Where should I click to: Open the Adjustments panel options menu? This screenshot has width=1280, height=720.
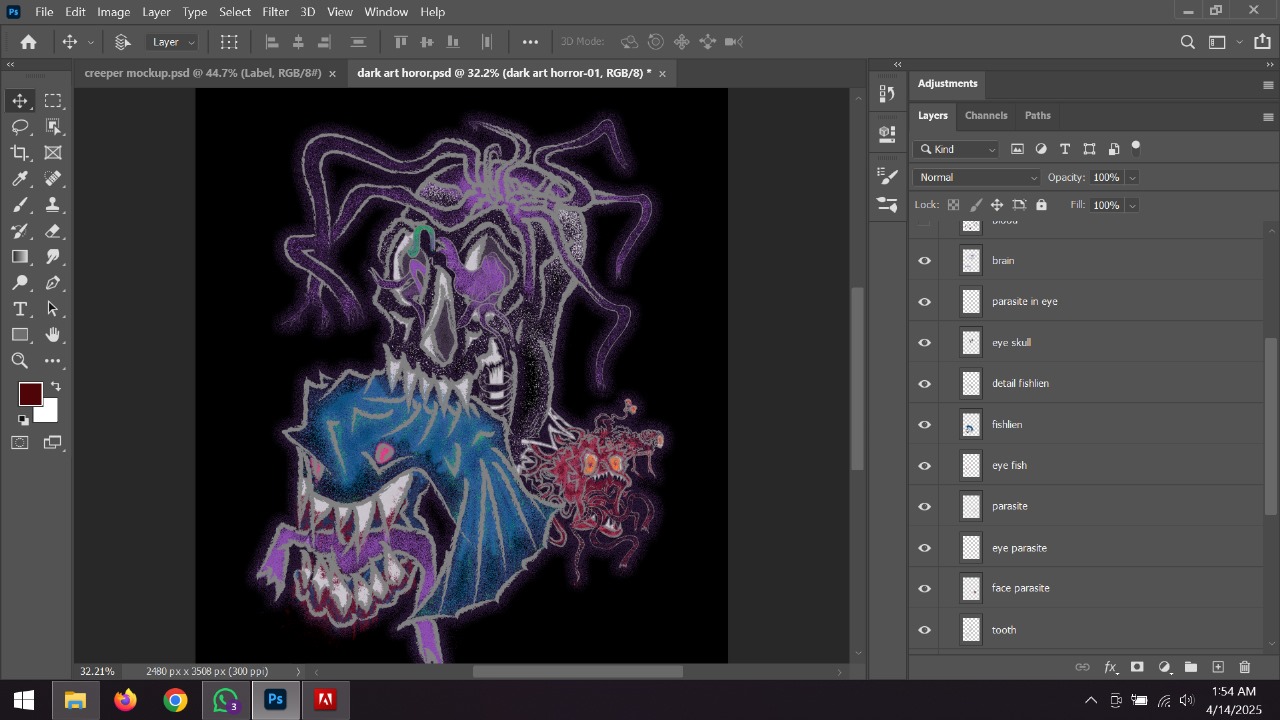[x=1268, y=85]
